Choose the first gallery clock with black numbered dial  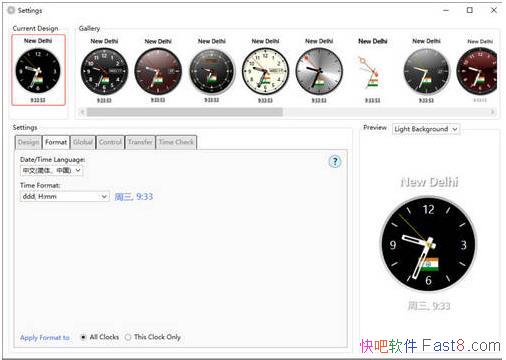coord(104,71)
